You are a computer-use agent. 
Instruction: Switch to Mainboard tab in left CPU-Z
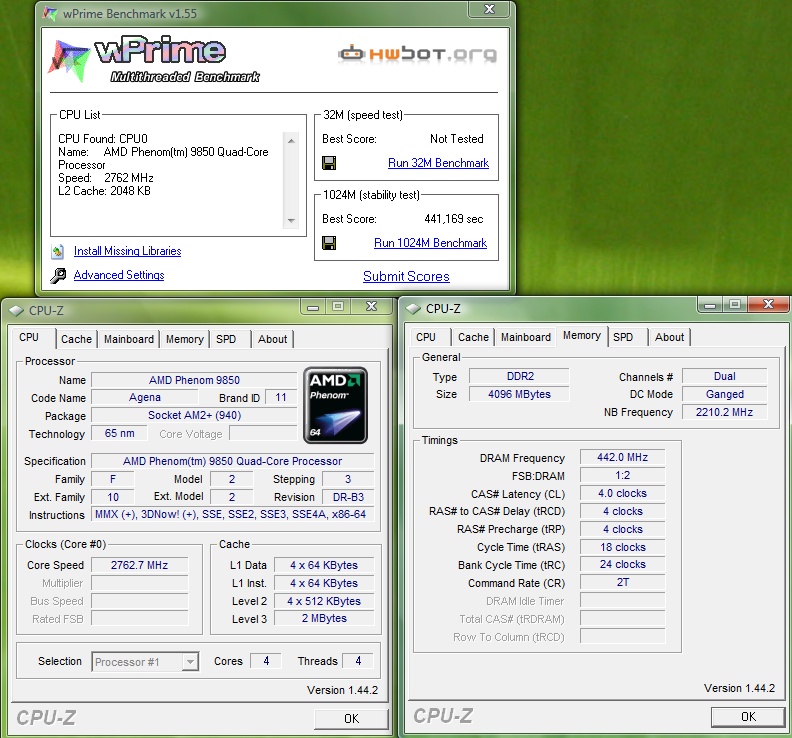[x=129, y=339]
